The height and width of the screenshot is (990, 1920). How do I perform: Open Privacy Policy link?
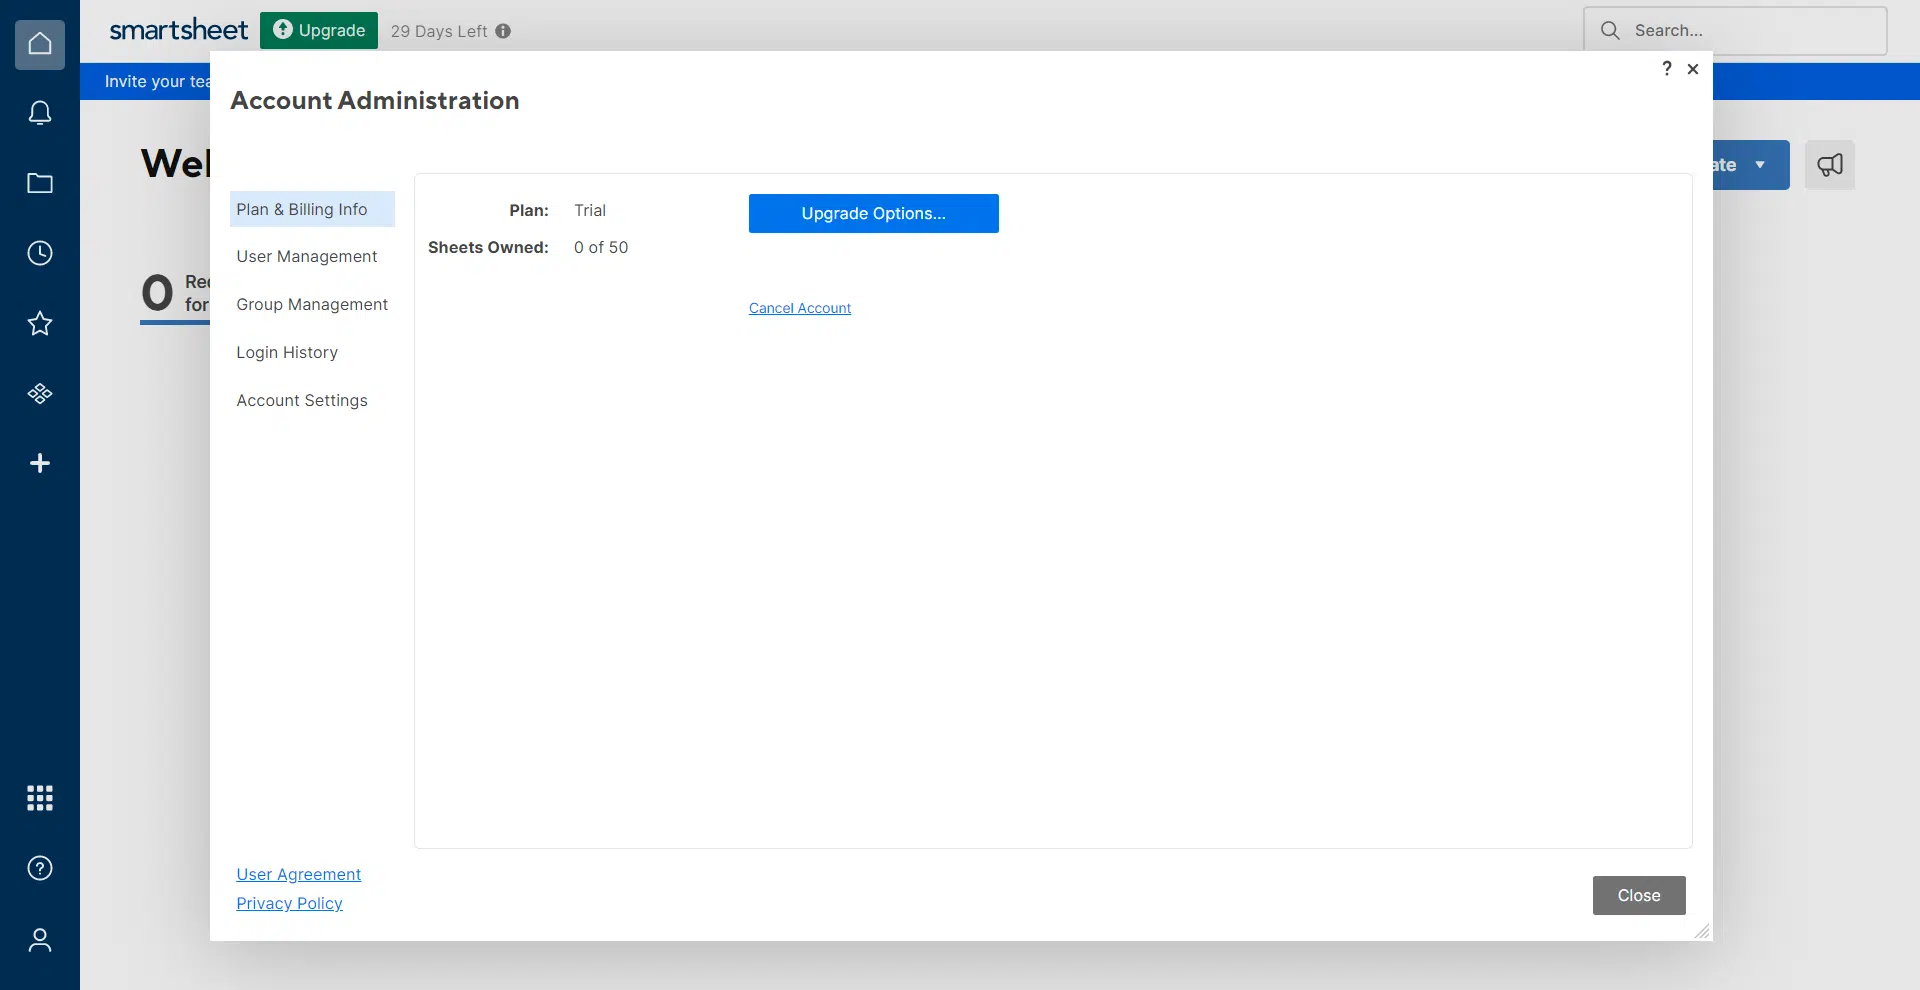click(290, 903)
